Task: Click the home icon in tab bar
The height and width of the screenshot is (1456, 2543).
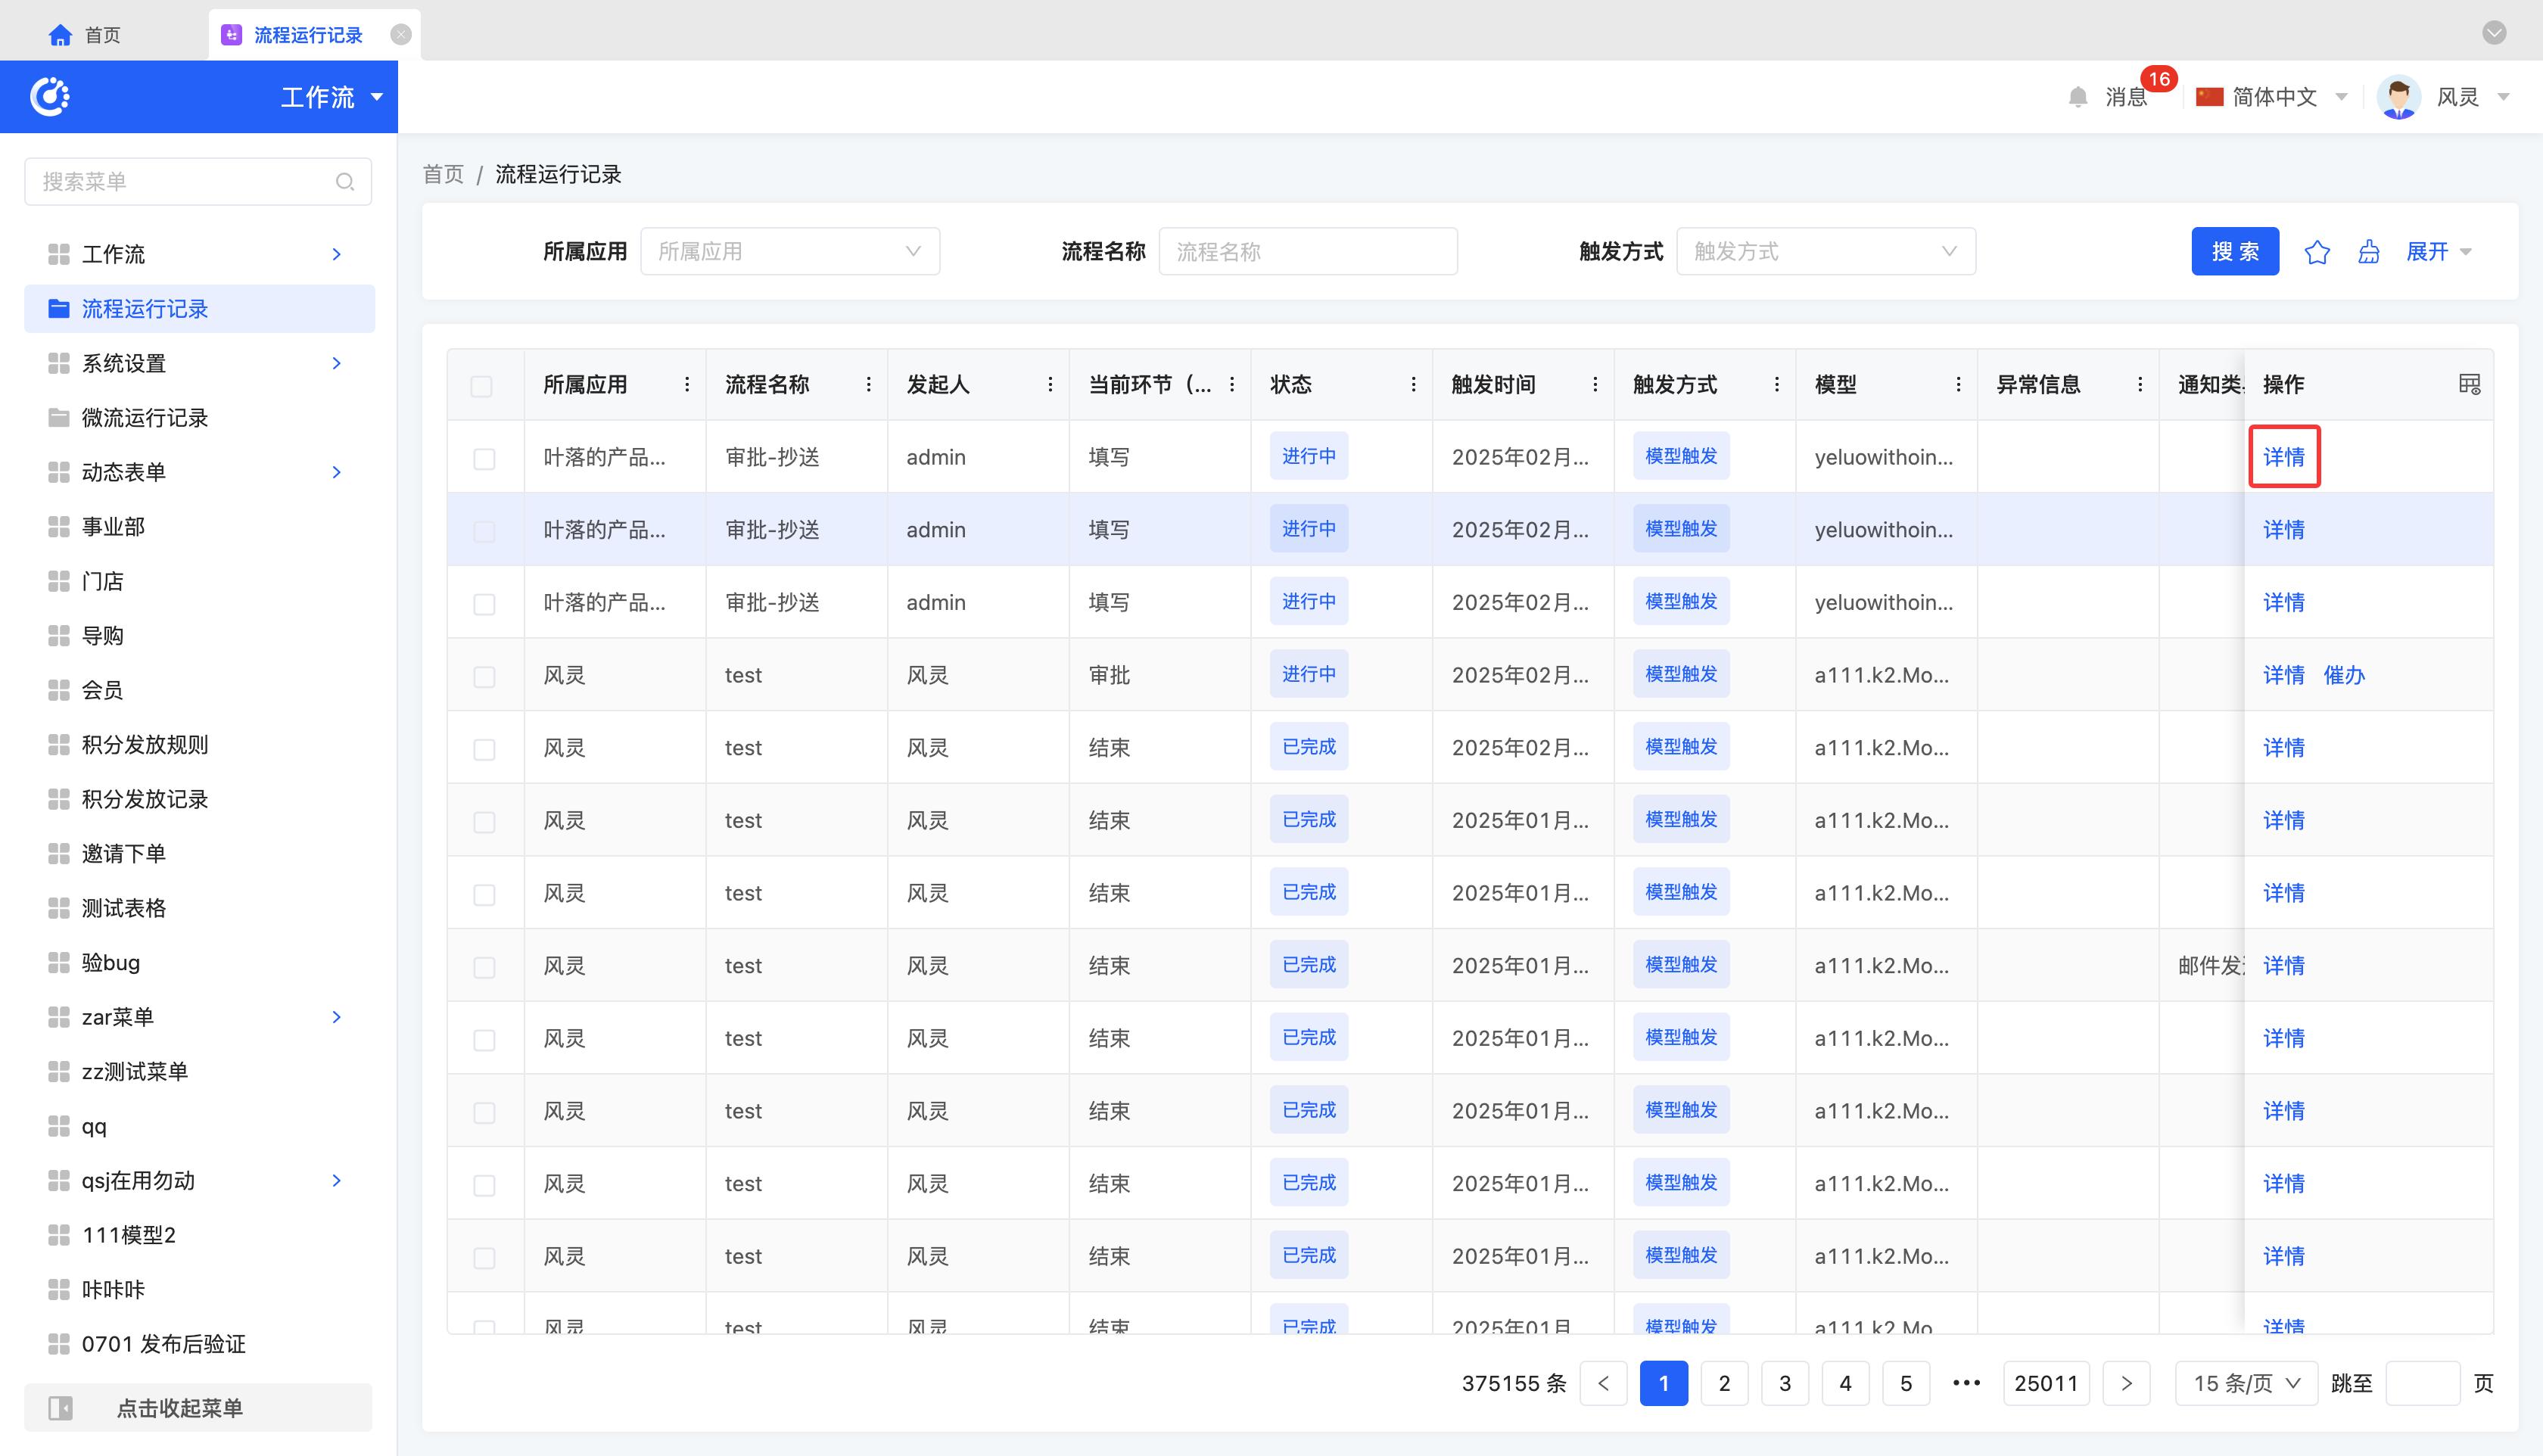Action: pyautogui.click(x=60, y=35)
